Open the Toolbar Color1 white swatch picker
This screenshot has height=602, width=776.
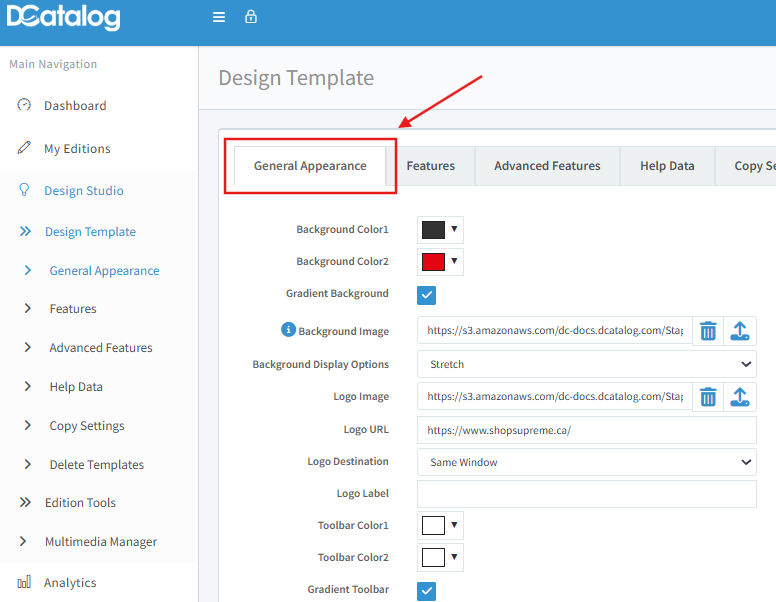[x=440, y=526]
